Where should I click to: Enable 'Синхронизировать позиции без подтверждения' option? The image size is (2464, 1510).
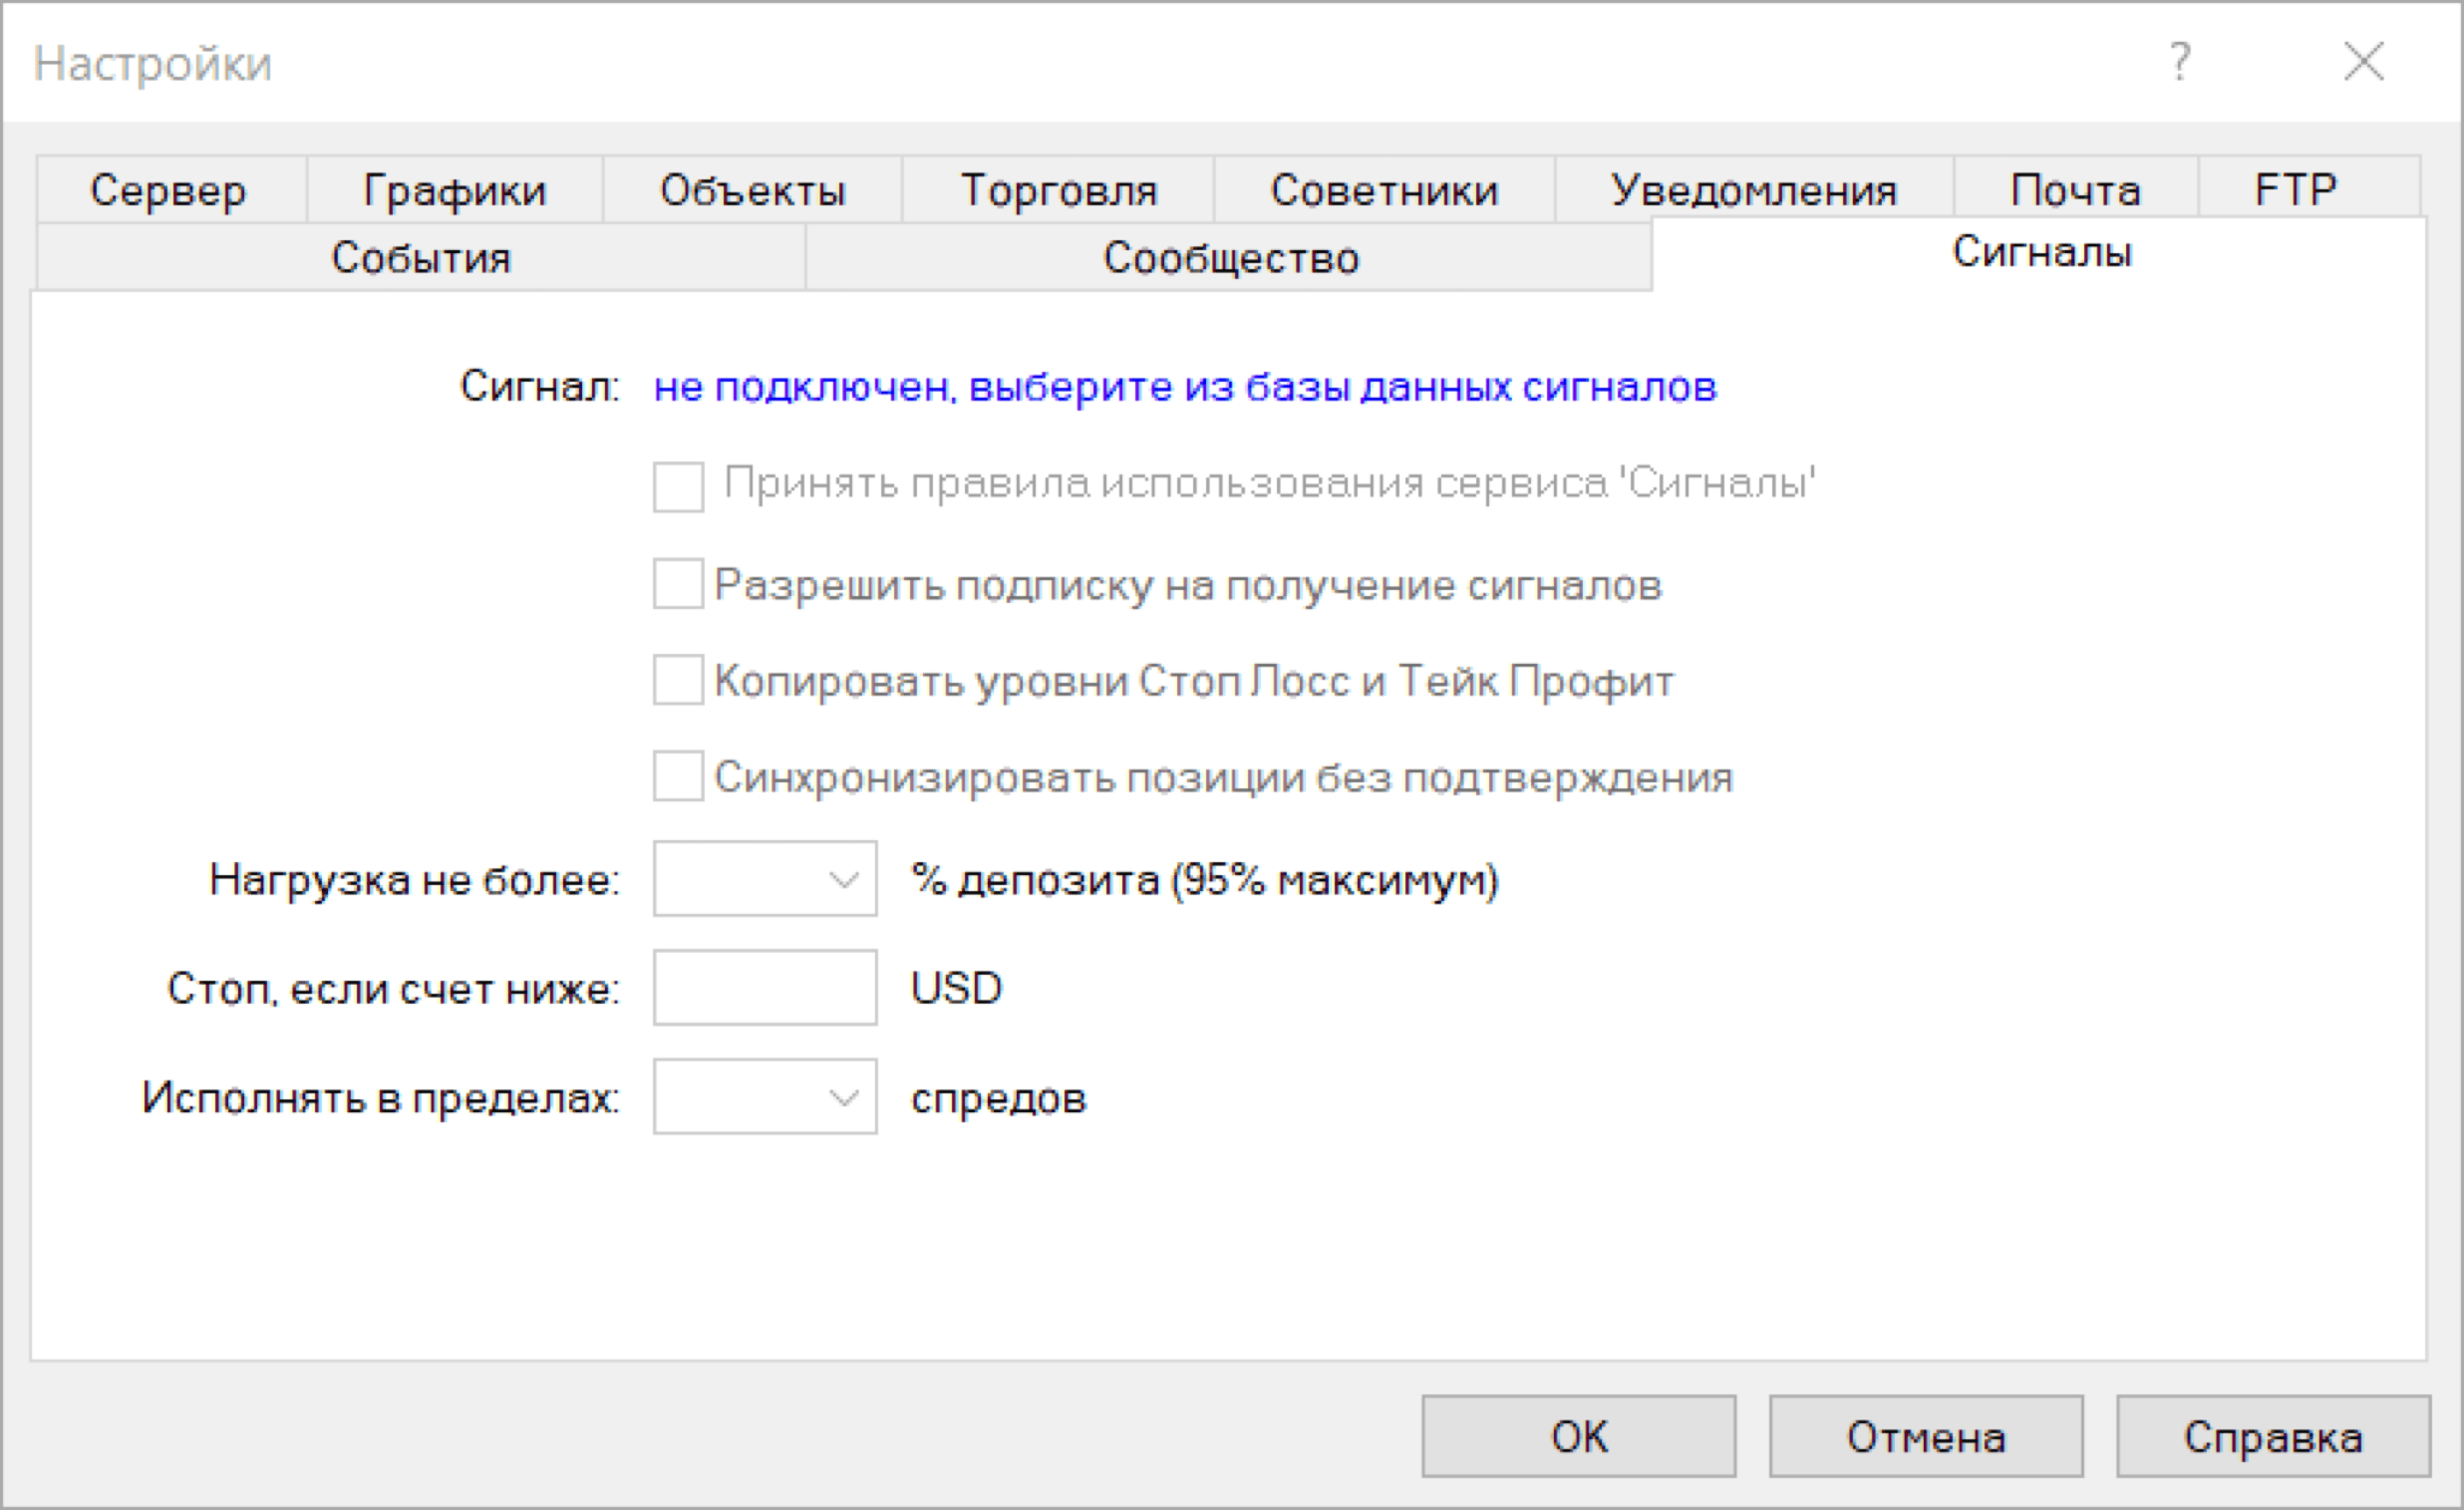(x=678, y=777)
